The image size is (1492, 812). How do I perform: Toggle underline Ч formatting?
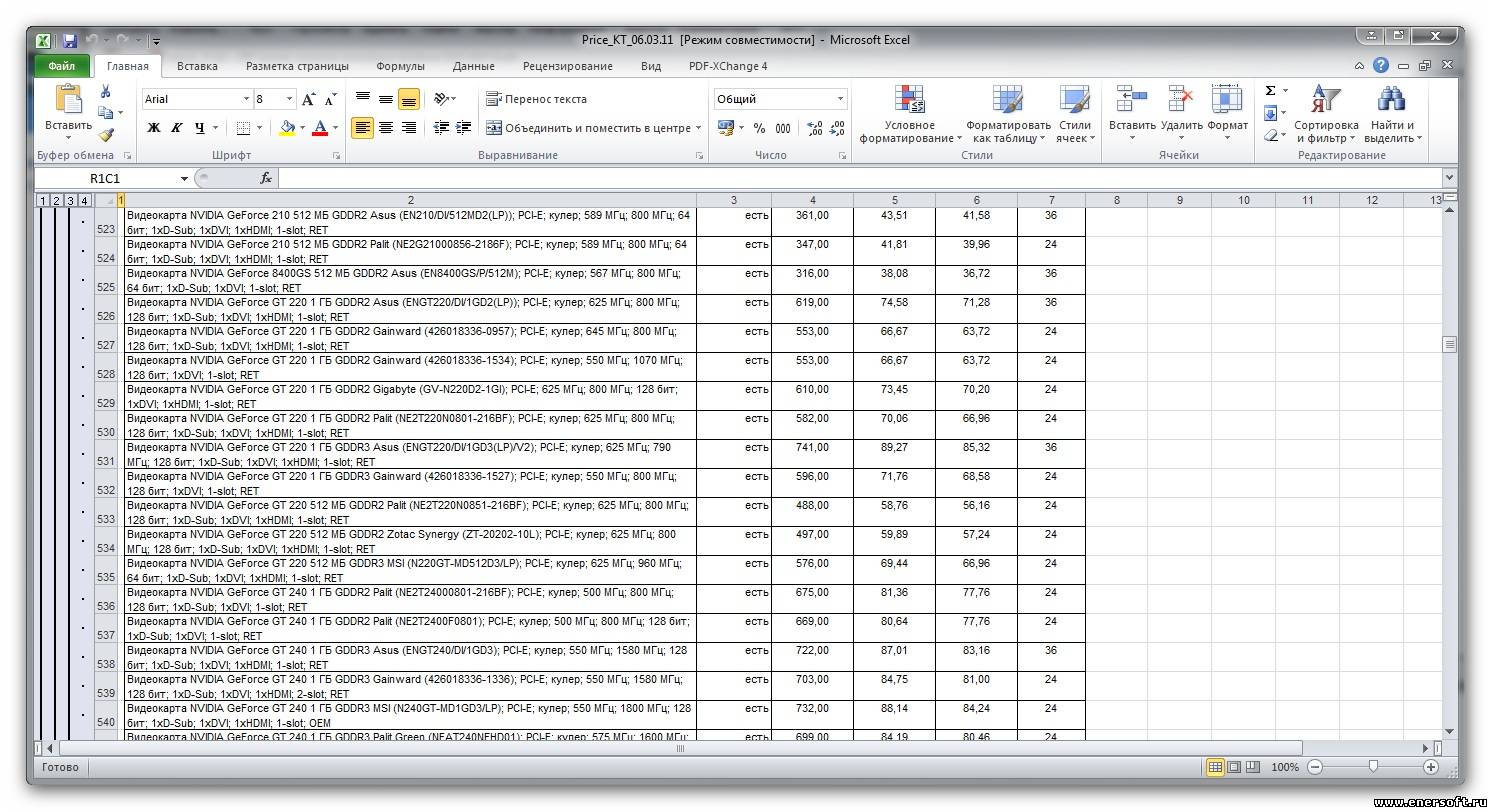pyautogui.click(x=199, y=127)
